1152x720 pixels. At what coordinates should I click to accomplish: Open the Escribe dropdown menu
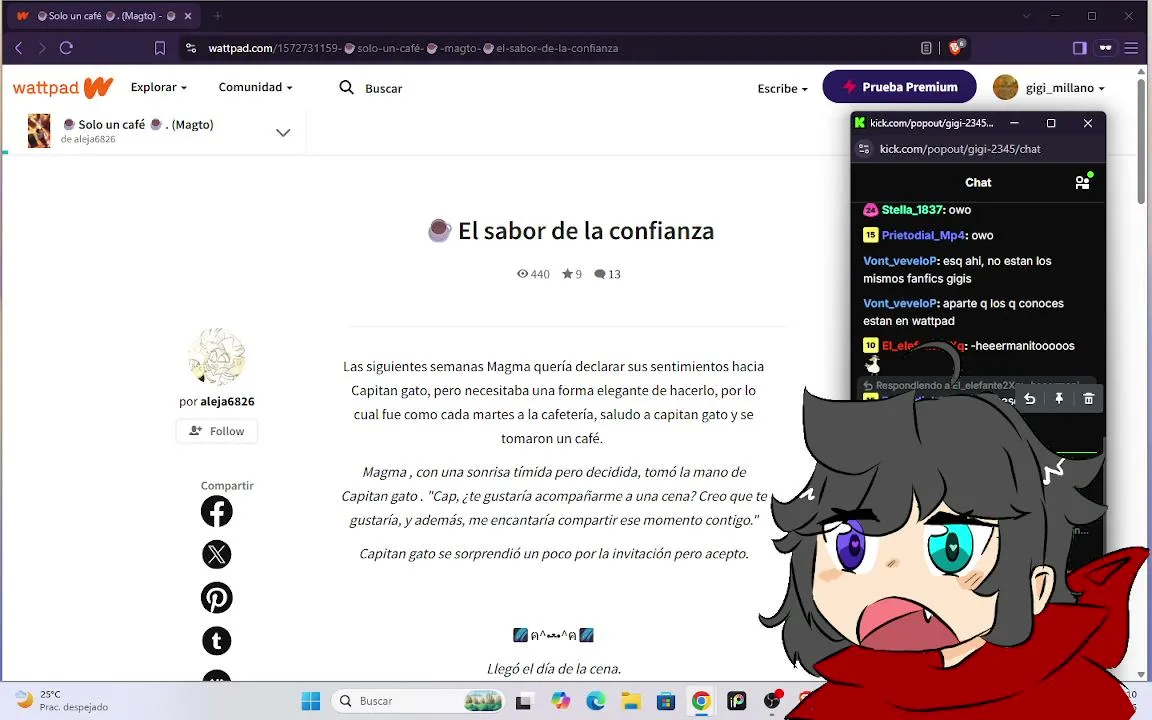tap(782, 88)
